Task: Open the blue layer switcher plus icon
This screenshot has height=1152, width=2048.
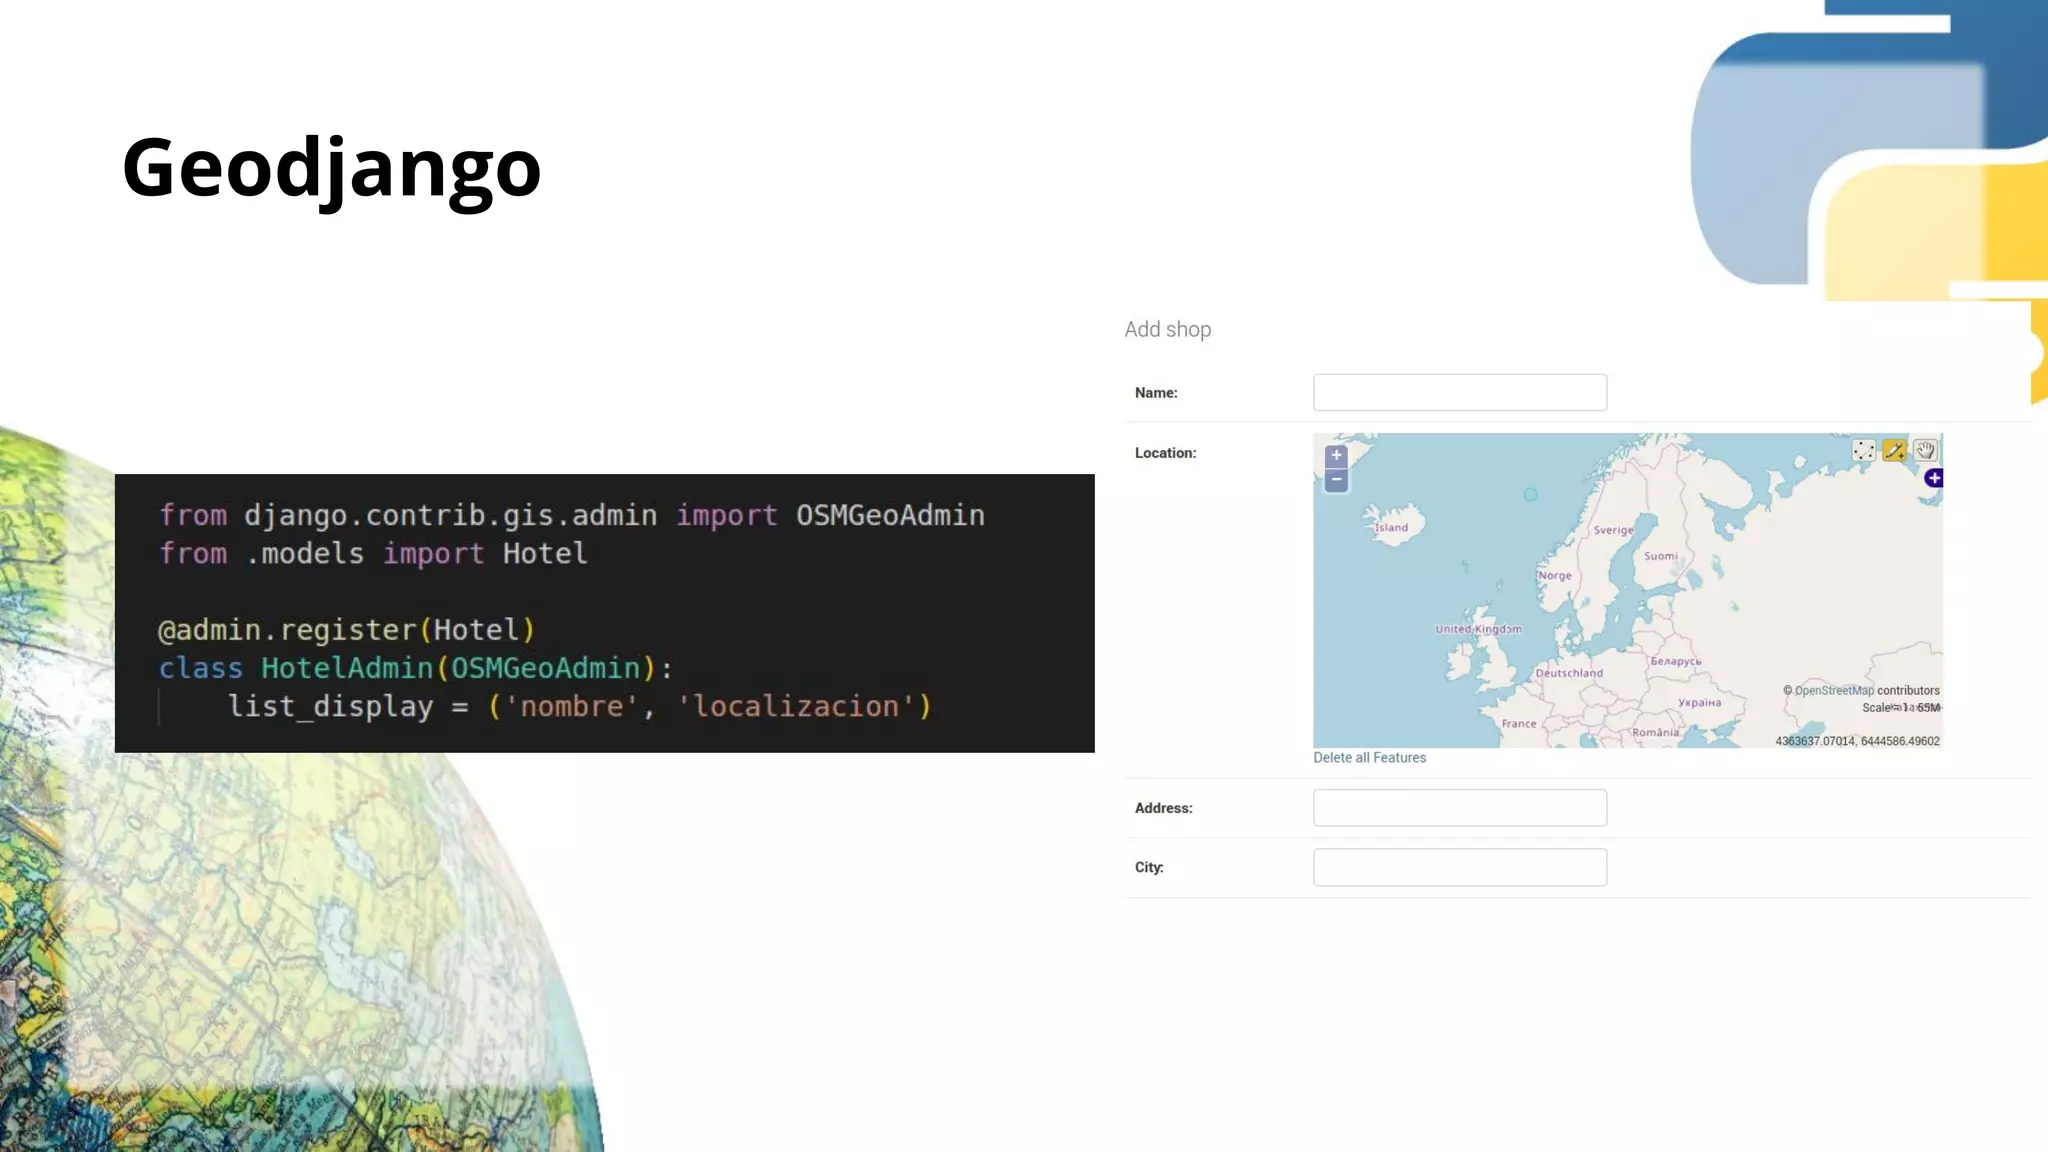Action: 1934,478
